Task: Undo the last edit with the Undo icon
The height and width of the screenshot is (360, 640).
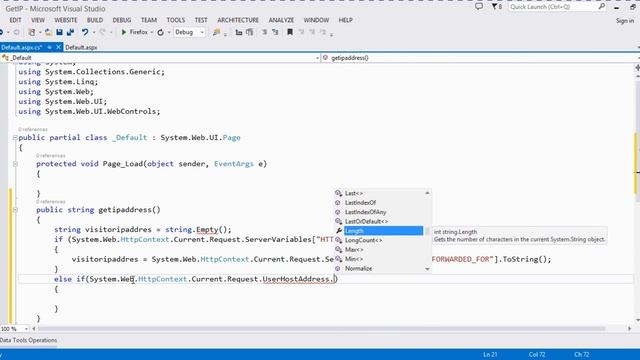Action: point(84,32)
